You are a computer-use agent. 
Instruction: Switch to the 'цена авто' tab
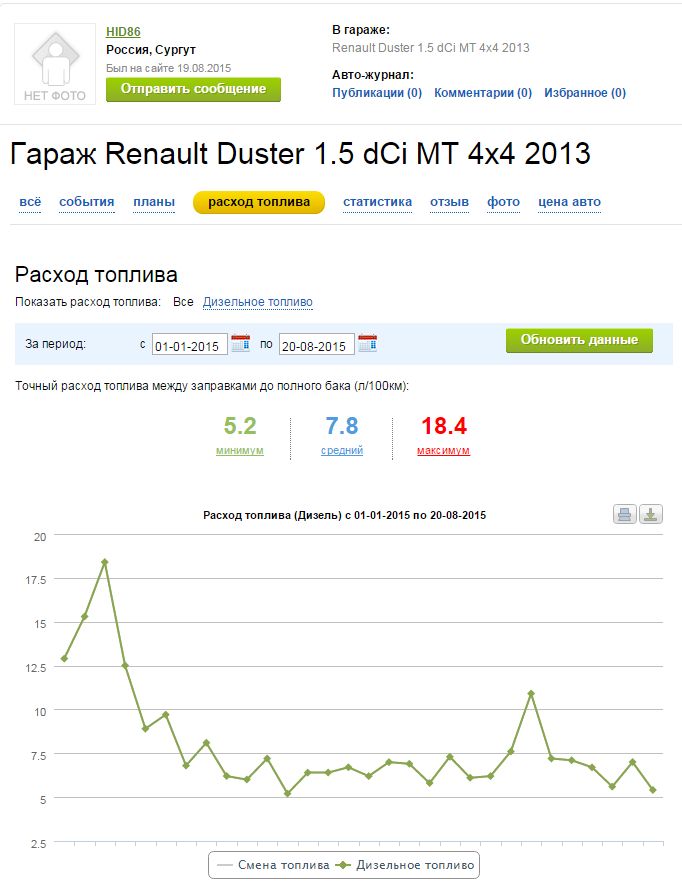point(569,202)
